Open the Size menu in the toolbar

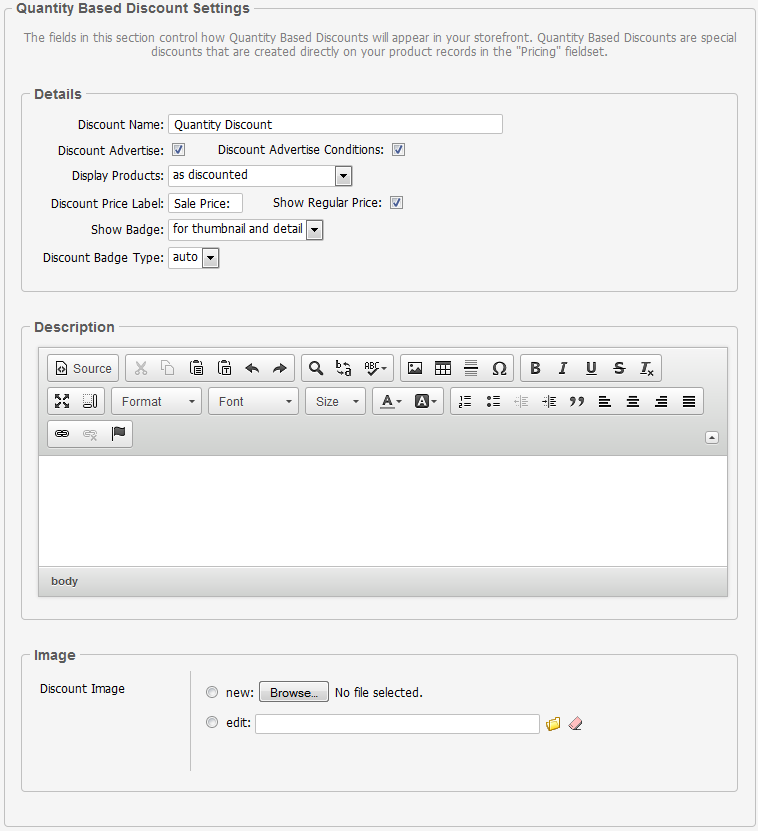pyautogui.click(x=336, y=401)
